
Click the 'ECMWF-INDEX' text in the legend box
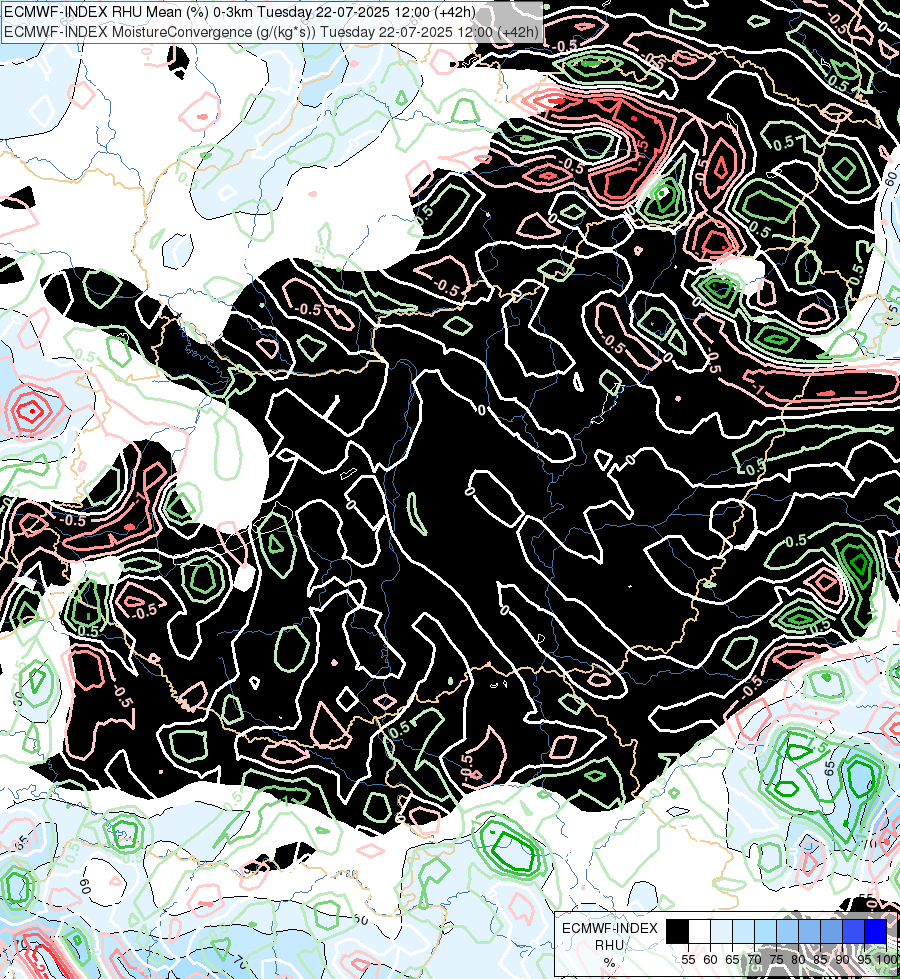coord(610,928)
